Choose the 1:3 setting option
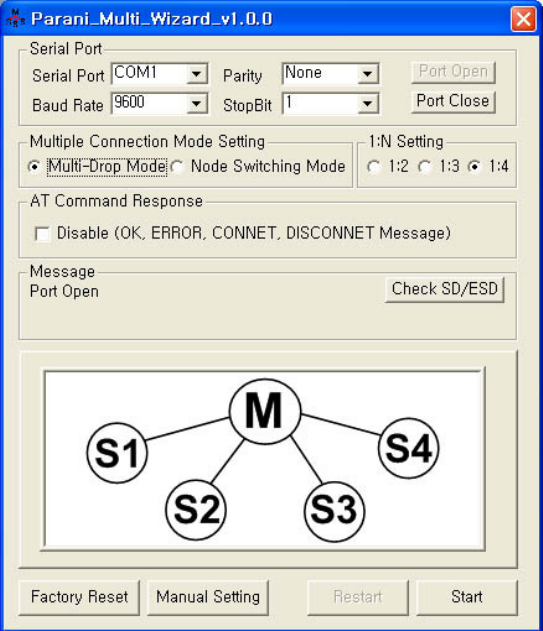The height and width of the screenshot is (631, 543). click(425, 166)
